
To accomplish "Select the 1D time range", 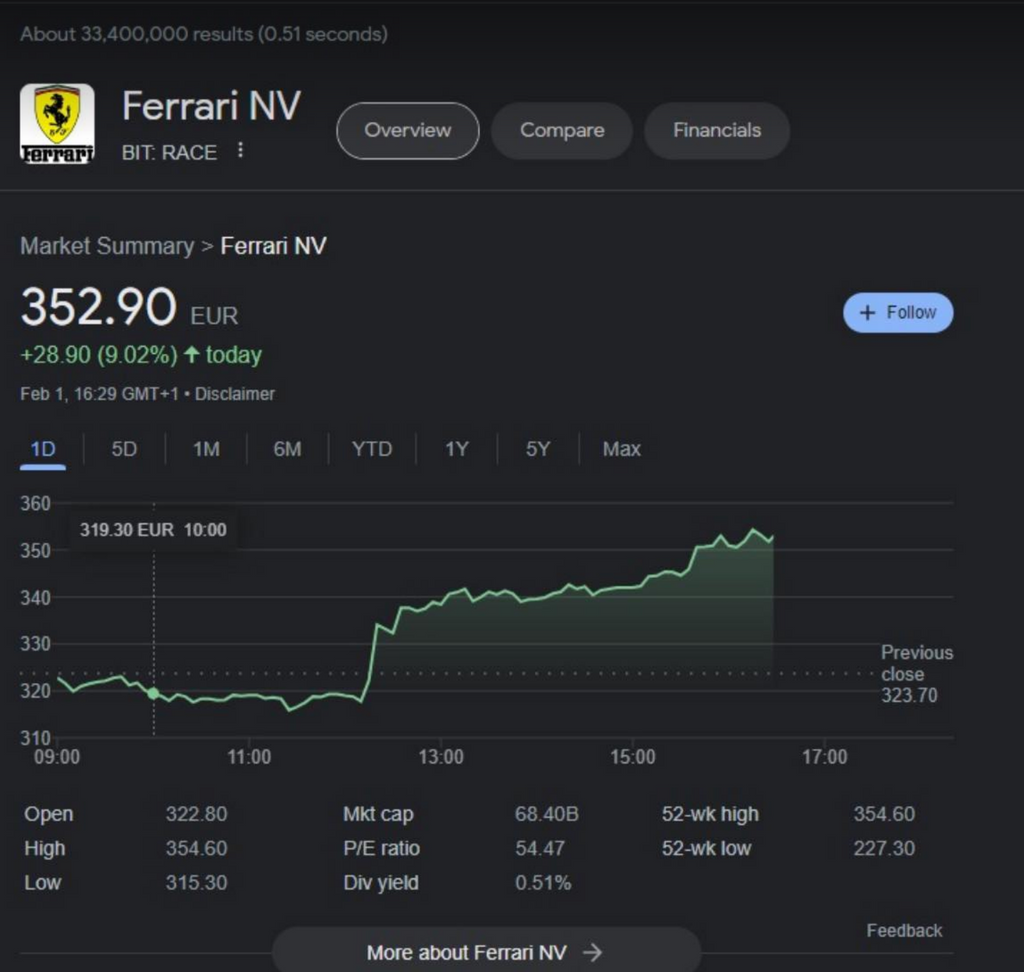I will coord(43,449).
